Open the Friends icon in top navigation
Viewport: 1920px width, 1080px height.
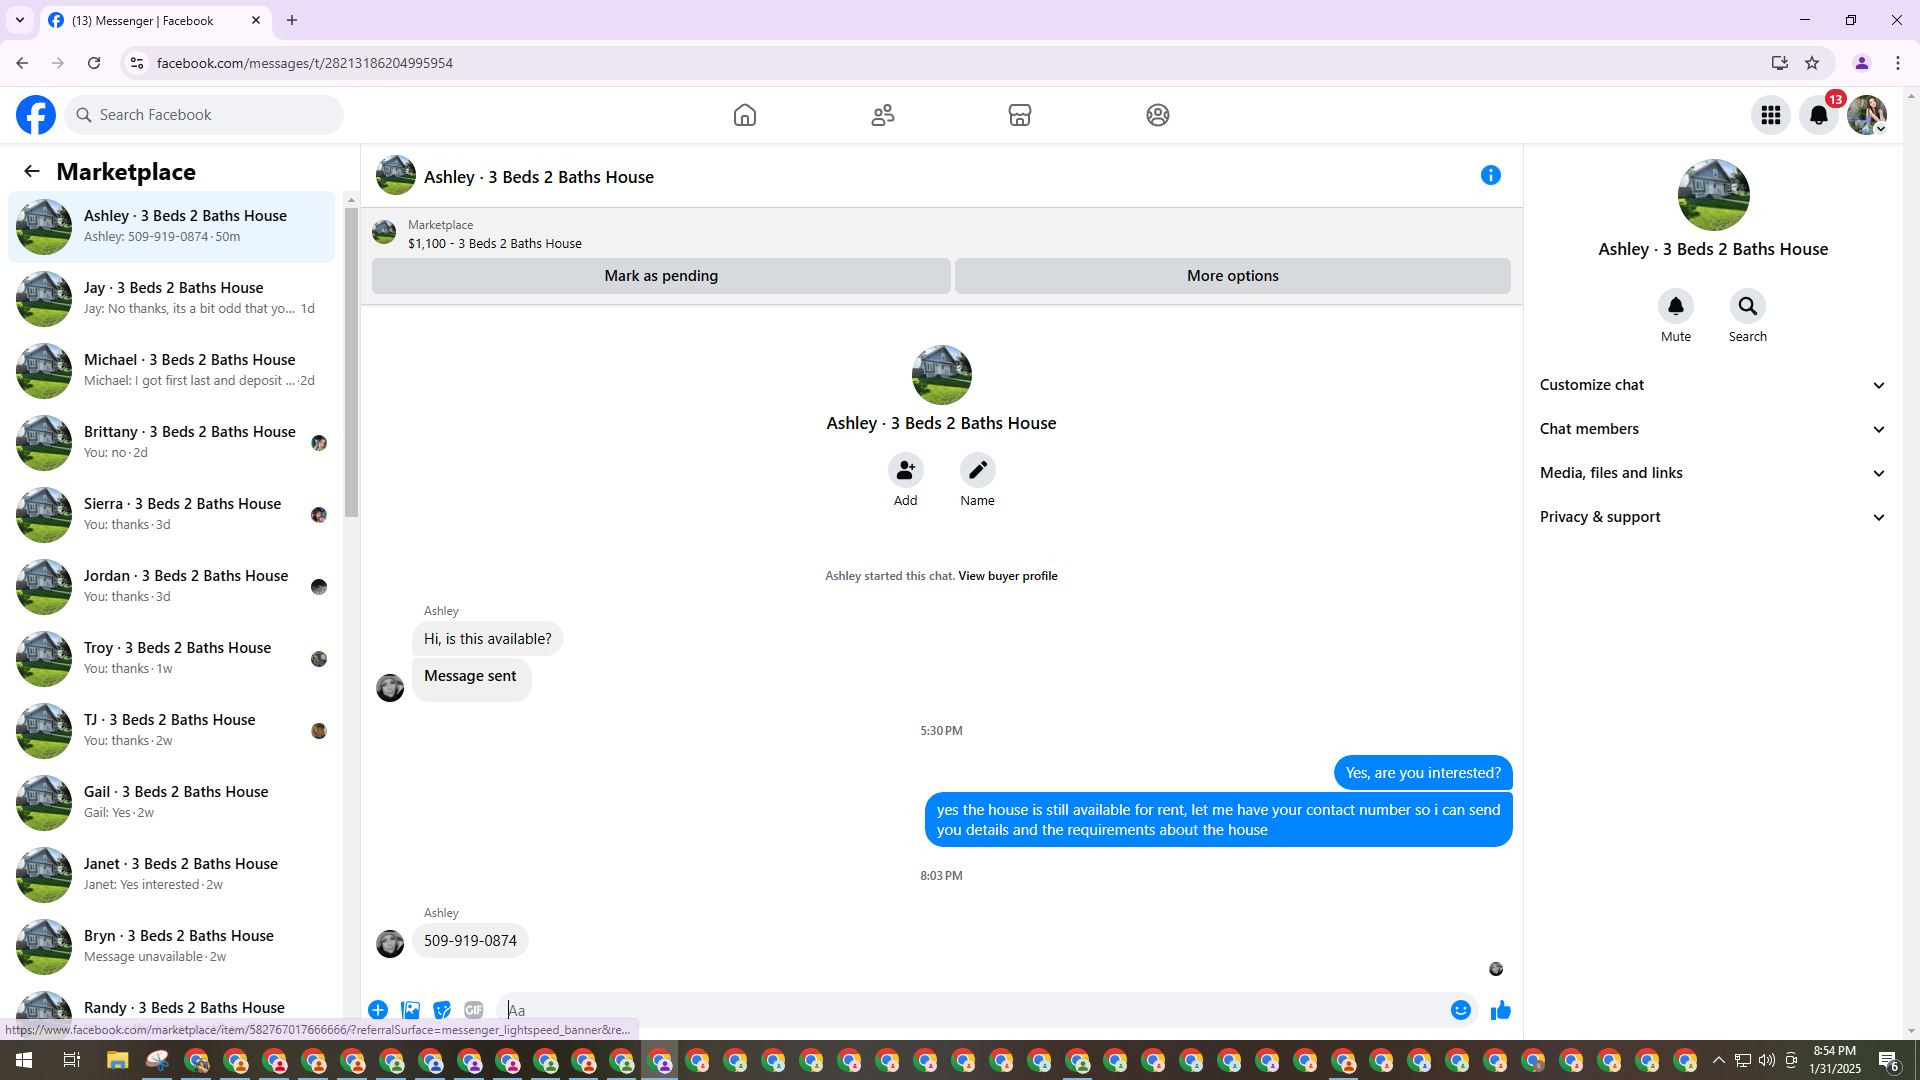pos(883,115)
